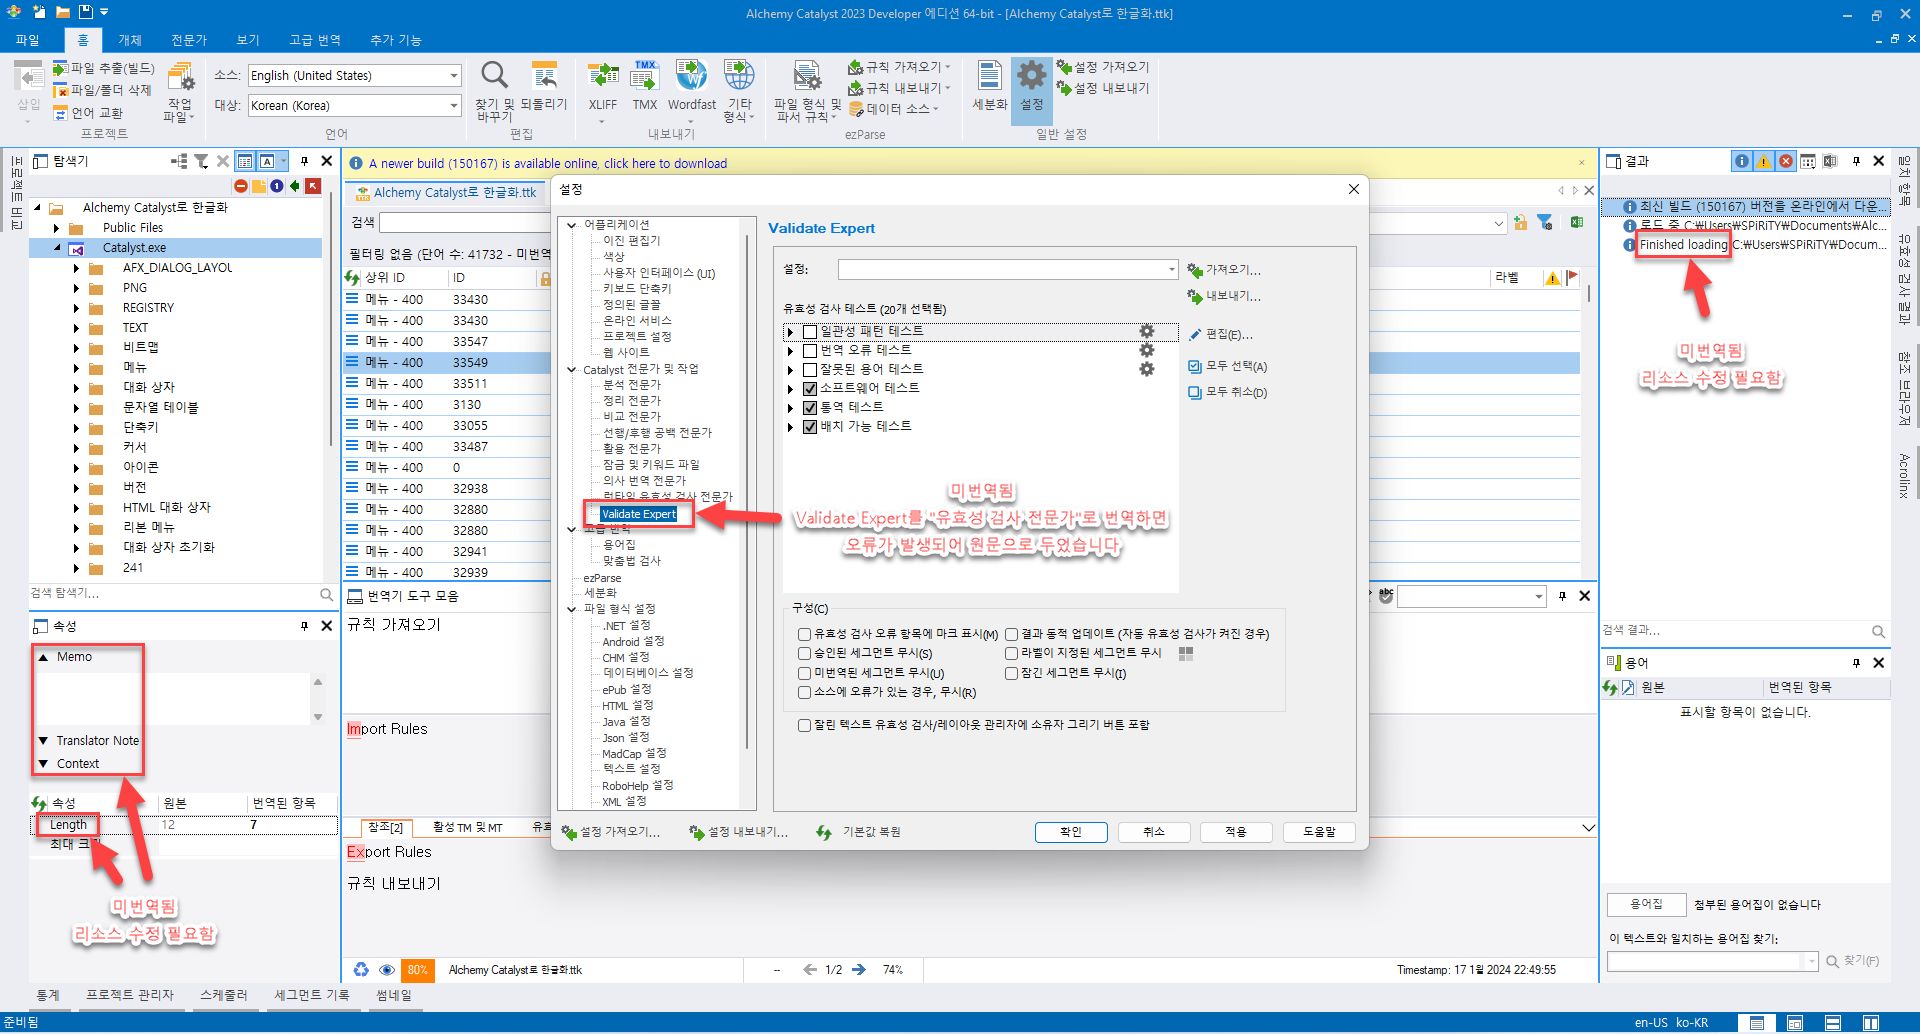Screen dimensions: 1920x1034
Task: Switch to the Advanced Translation ribbon tab
Action: (315, 40)
